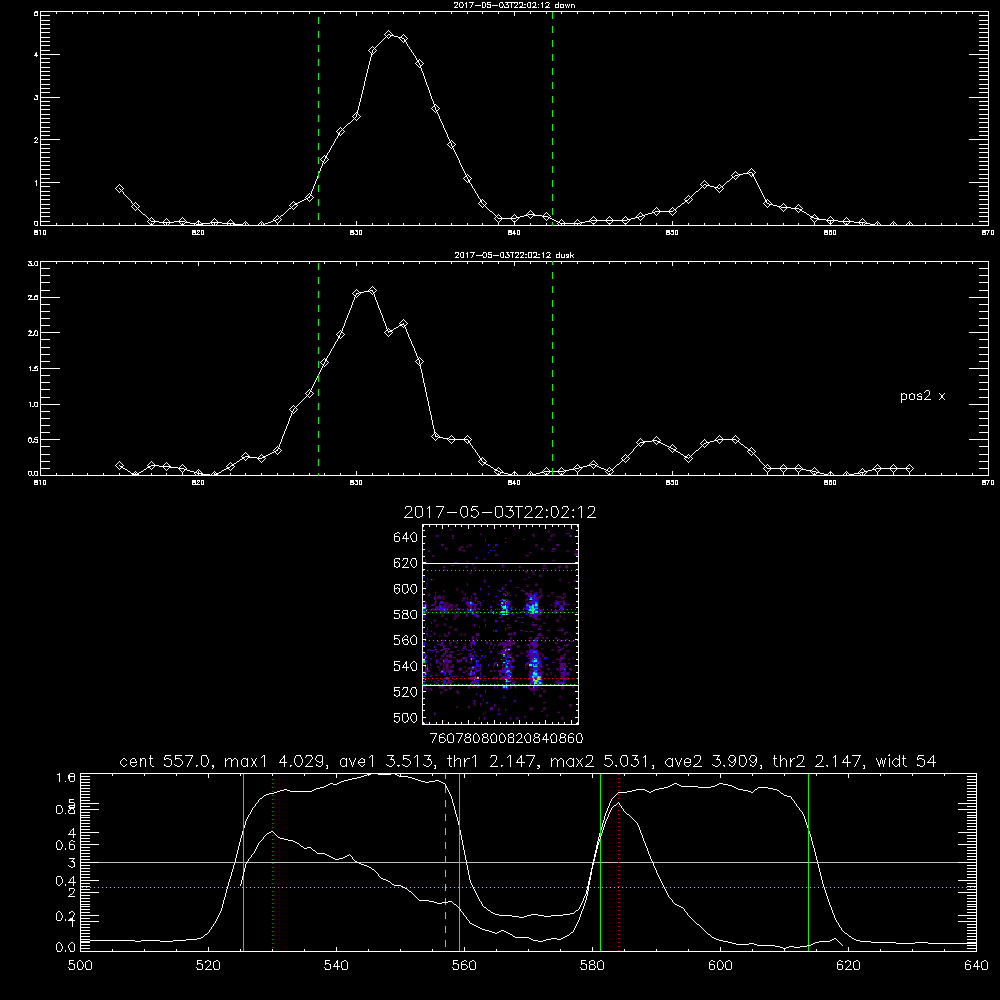Click the '2017-05-03T22:02:12 dawn' plot title

(x=514, y=5)
